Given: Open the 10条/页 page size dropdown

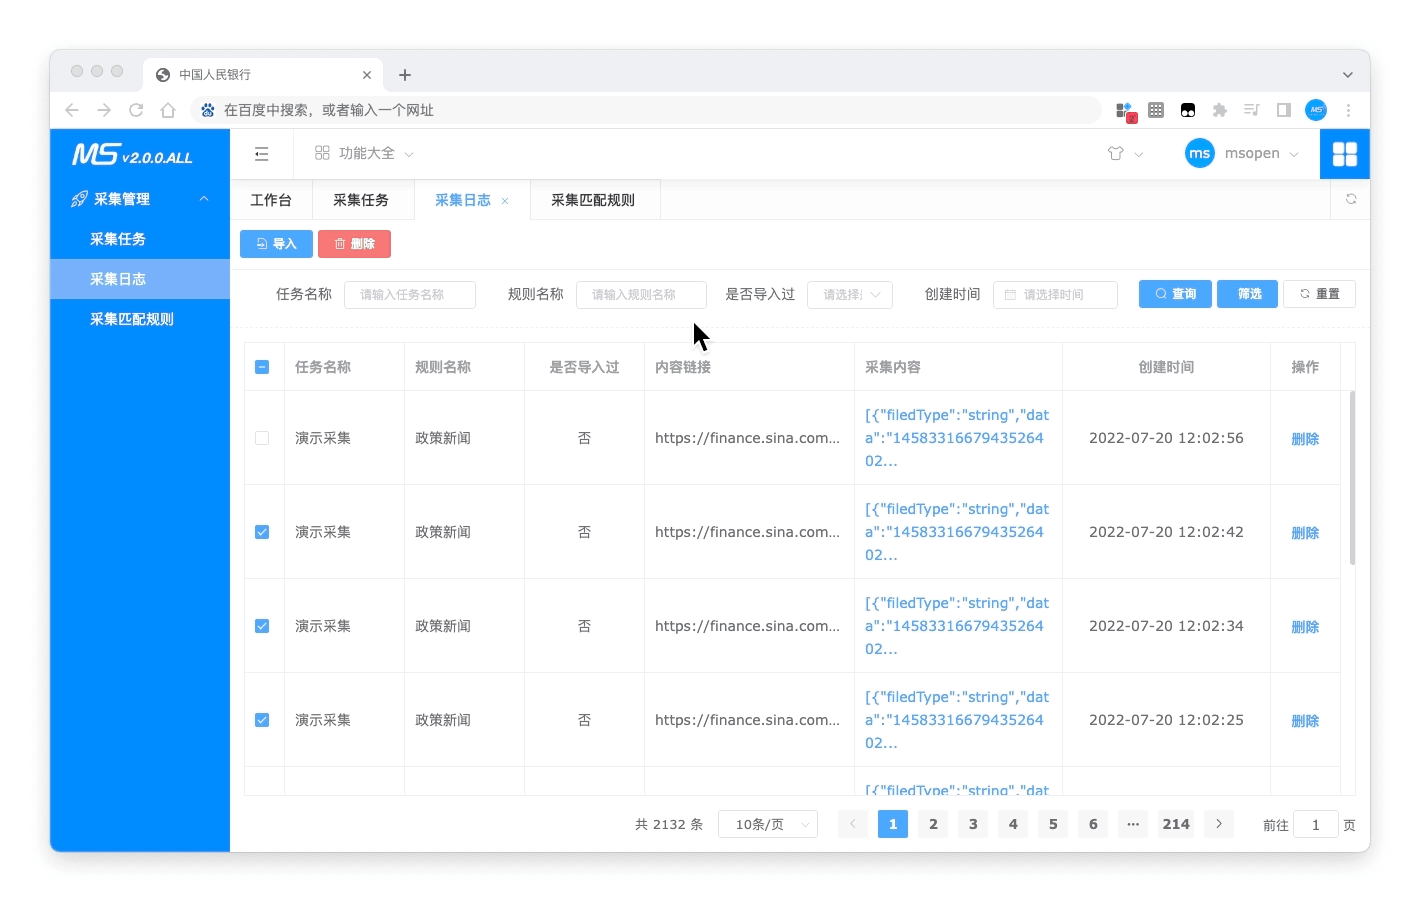Looking at the screenshot, I should pyautogui.click(x=767, y=824).
